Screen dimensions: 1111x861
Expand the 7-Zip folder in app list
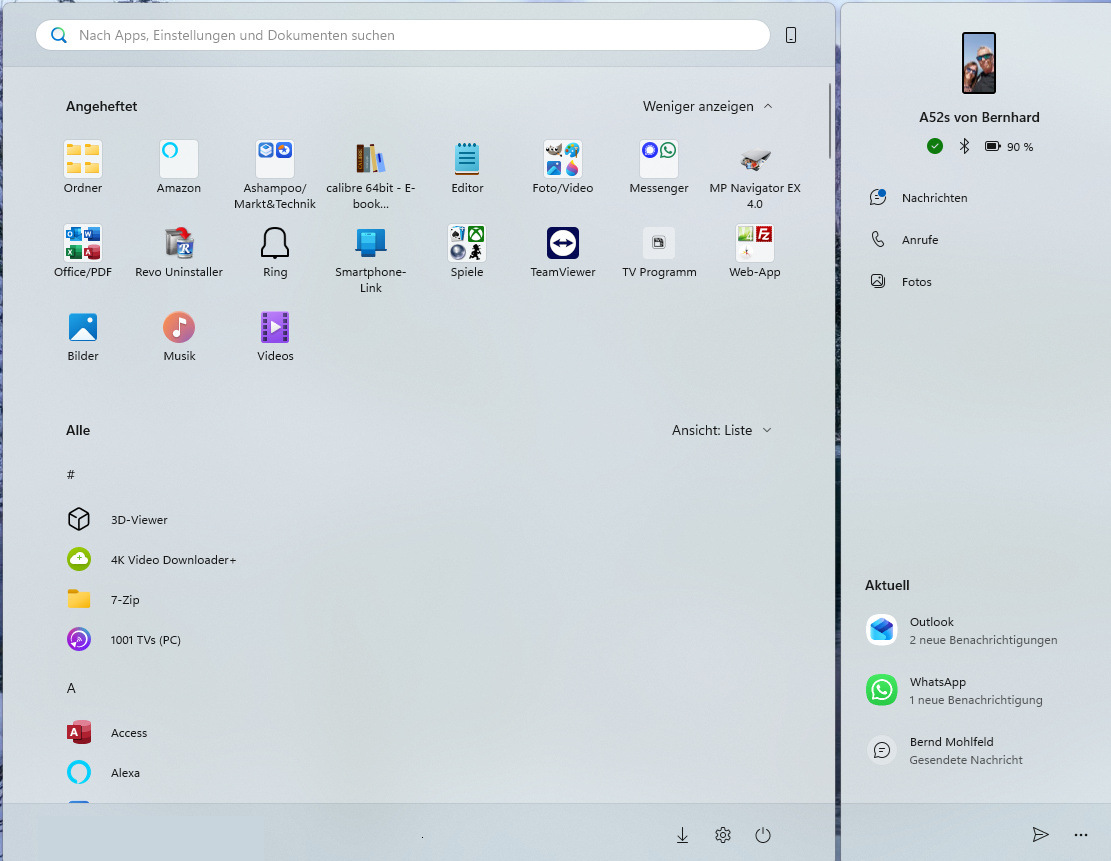click(125, 600)
